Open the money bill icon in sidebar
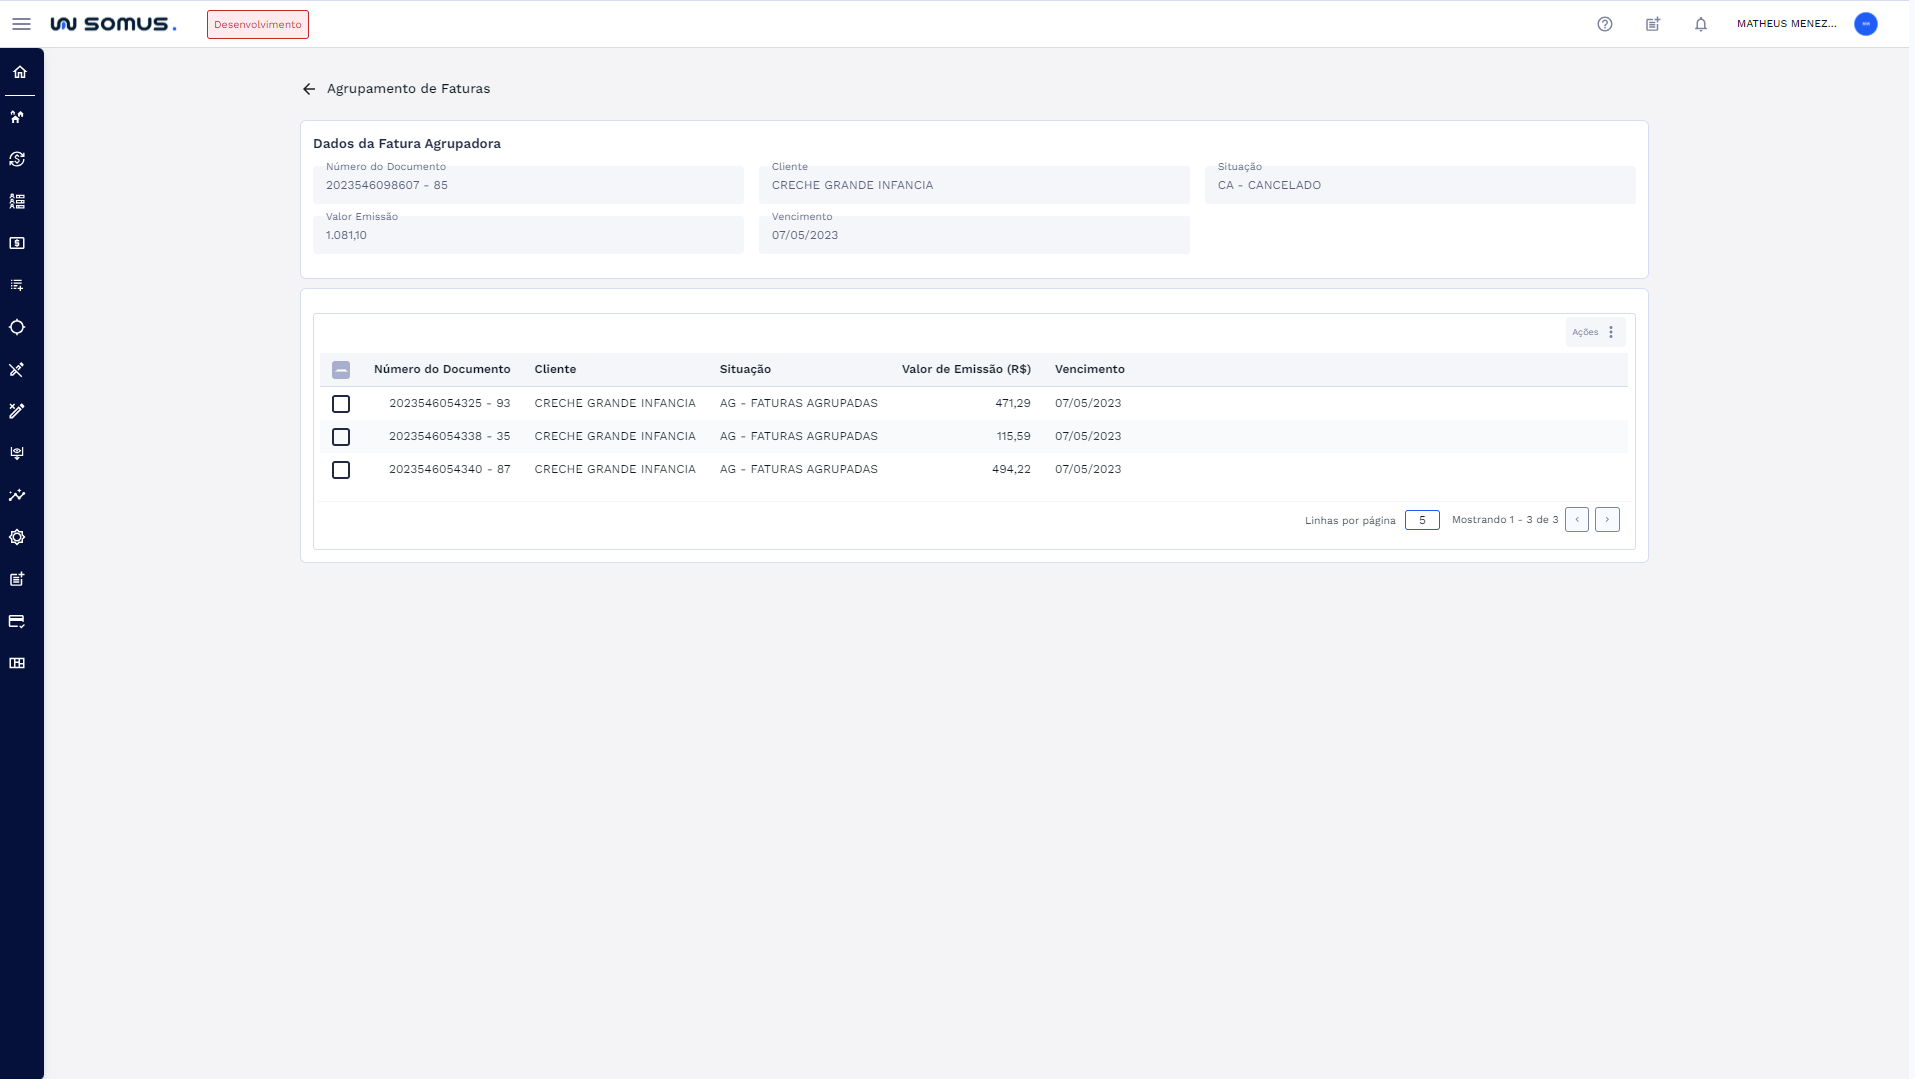 click(17, 243)
